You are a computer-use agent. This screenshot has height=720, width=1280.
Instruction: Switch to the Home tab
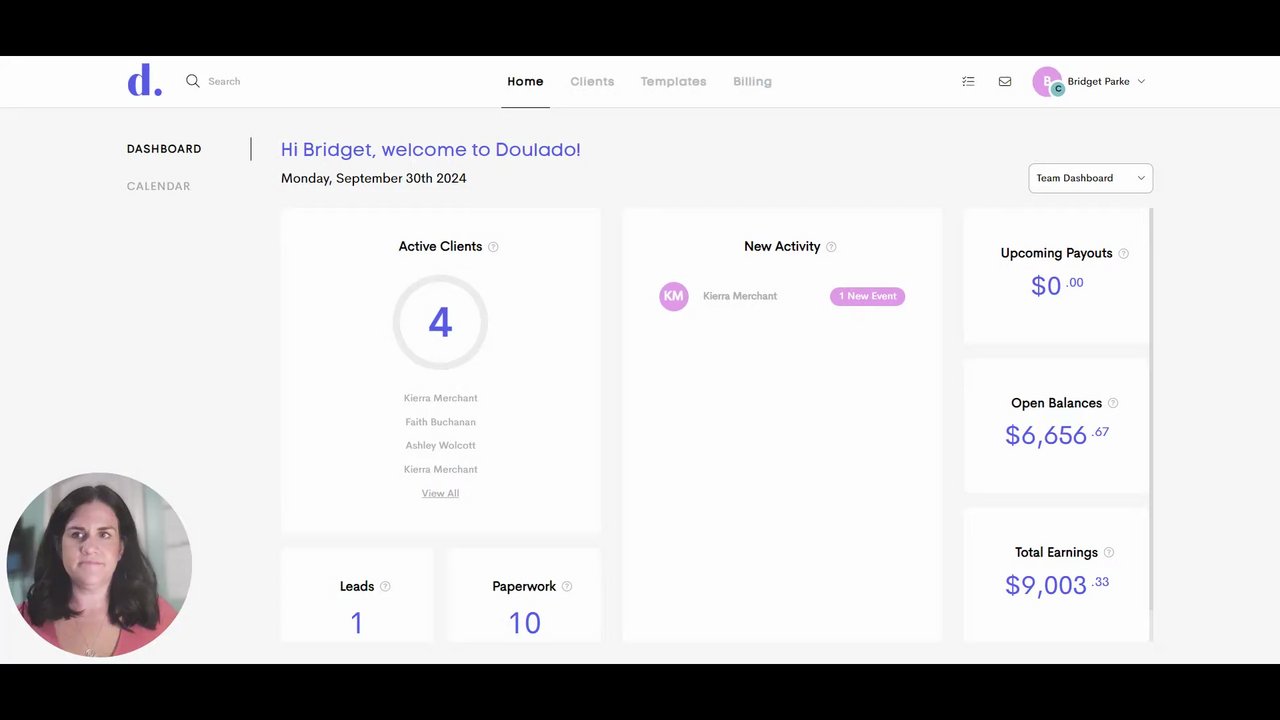click(x=525, y=82)
